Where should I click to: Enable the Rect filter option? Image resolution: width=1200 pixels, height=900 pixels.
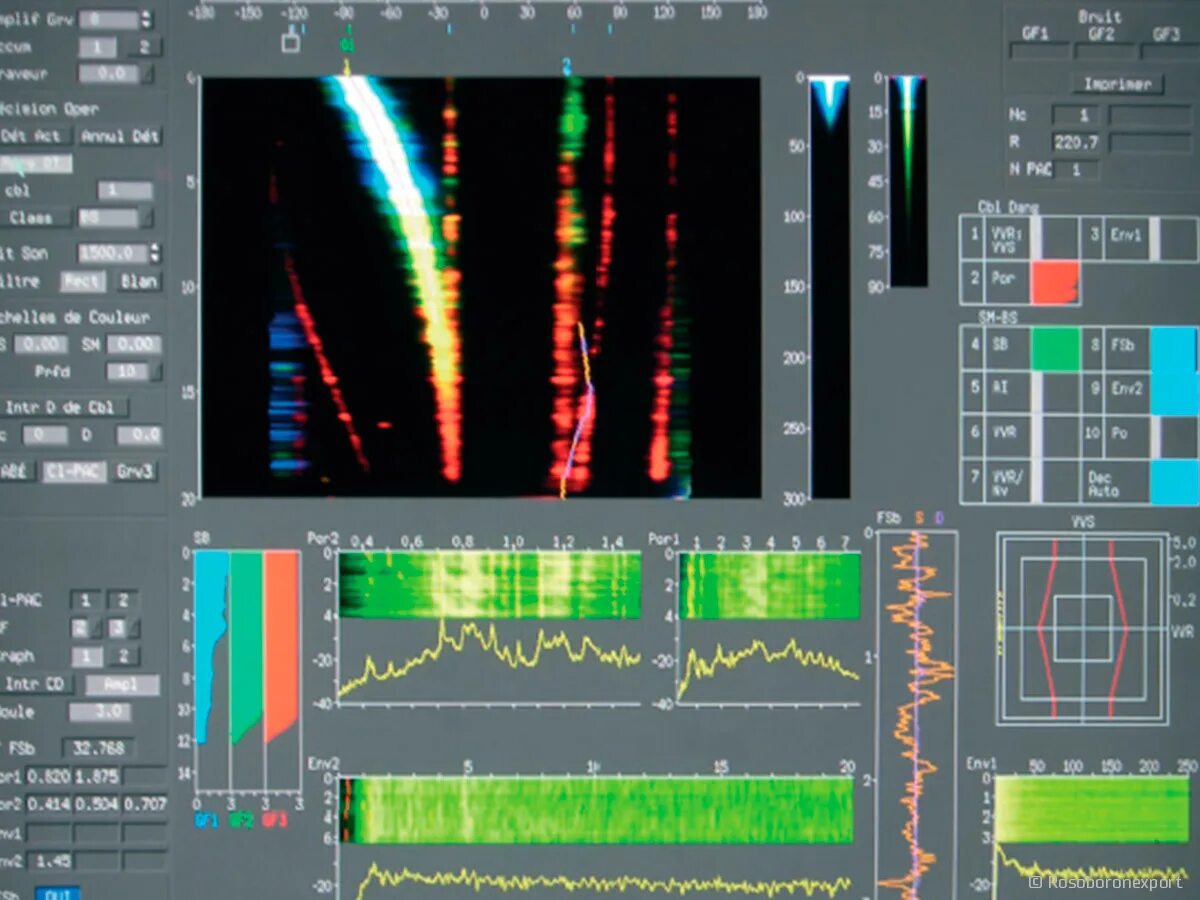[x=82, y=281]
